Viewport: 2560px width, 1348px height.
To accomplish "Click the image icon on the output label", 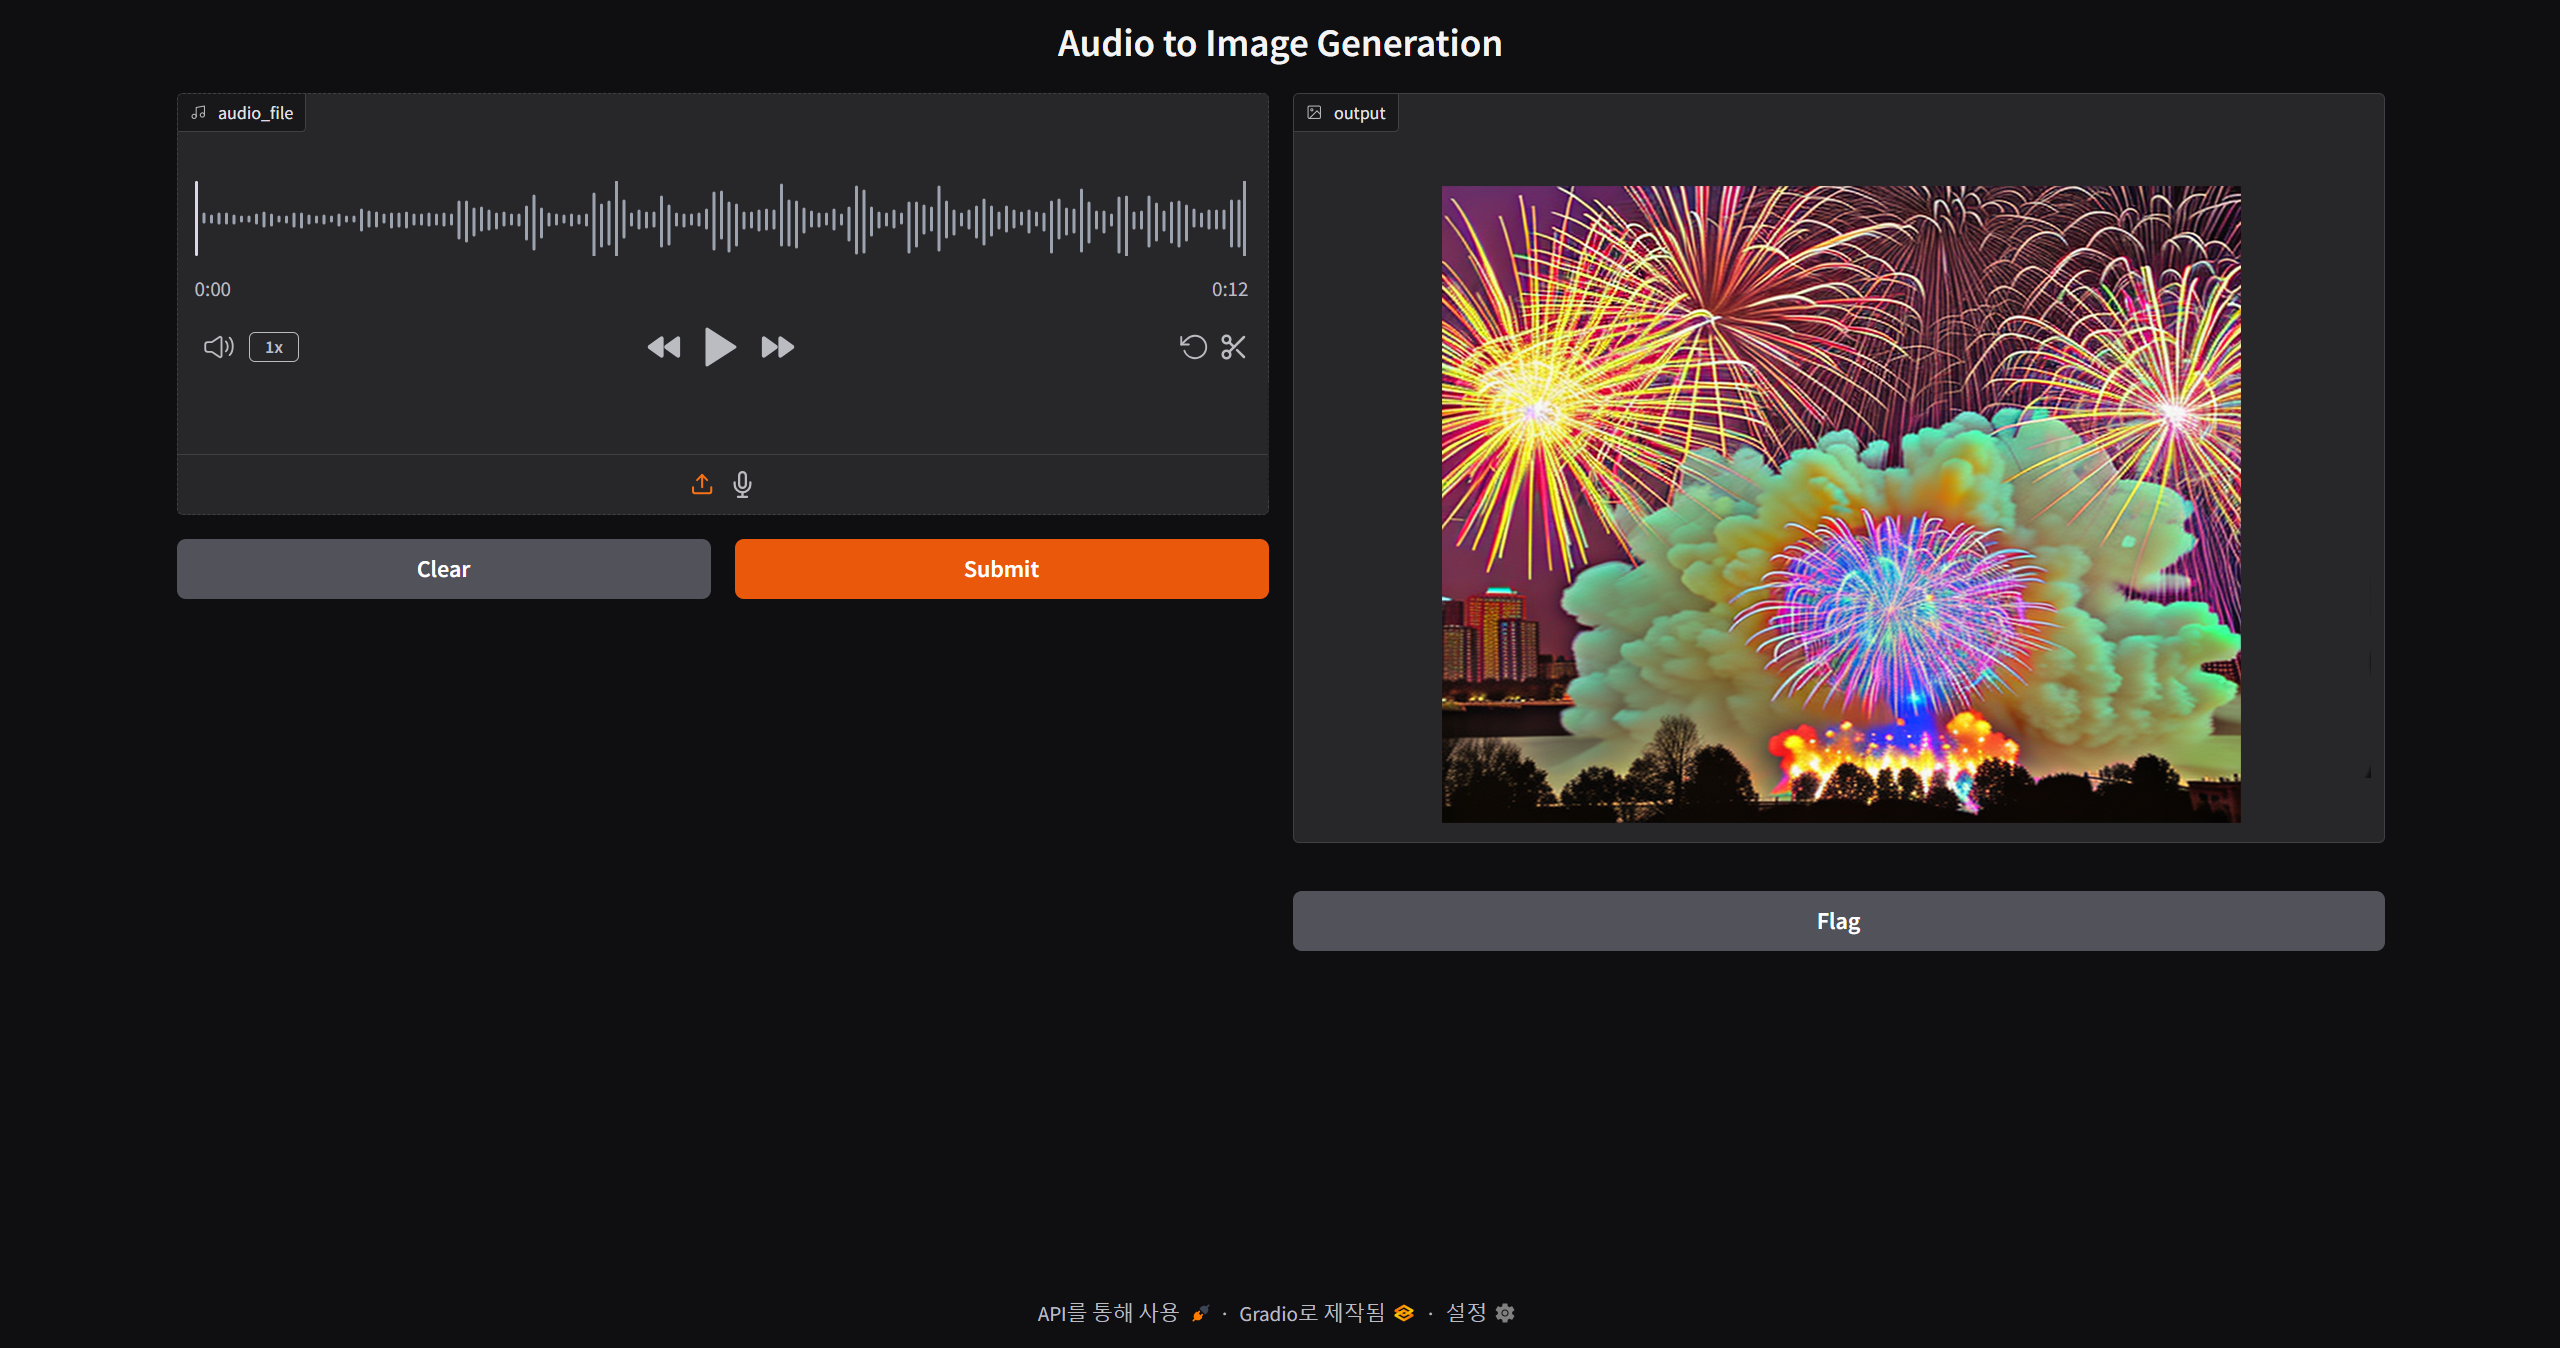I will (1315, 112).
